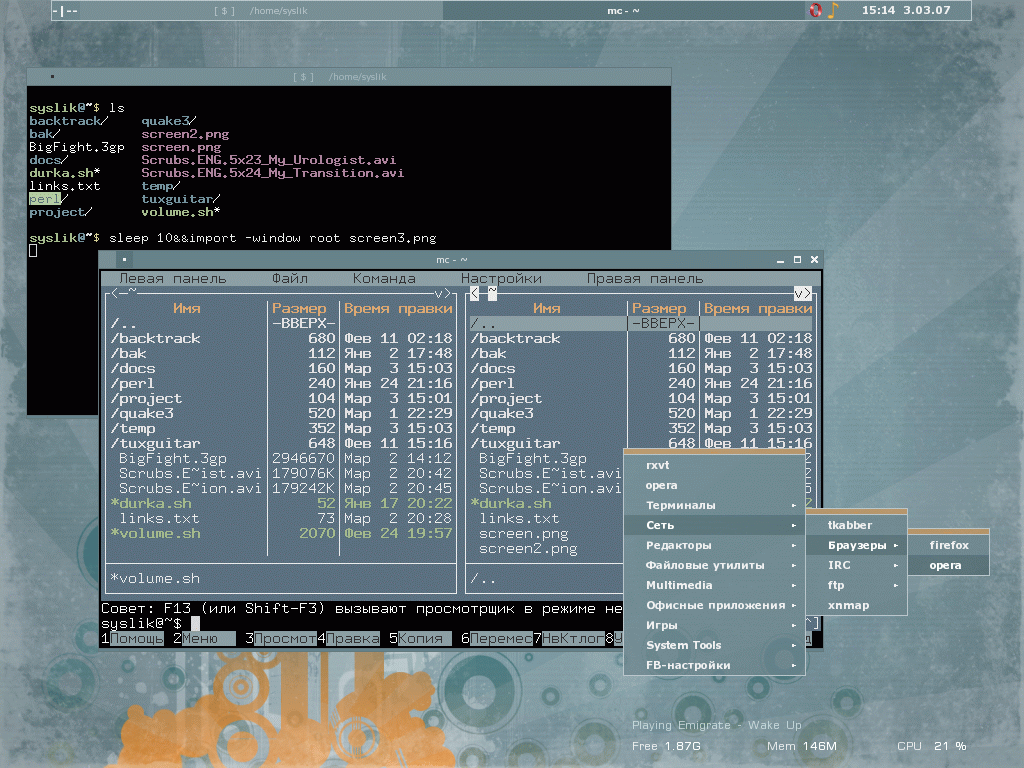The image size is (1024, 768).
Task: Launch opera from the main root menu
Action: (x=714, y=485)
